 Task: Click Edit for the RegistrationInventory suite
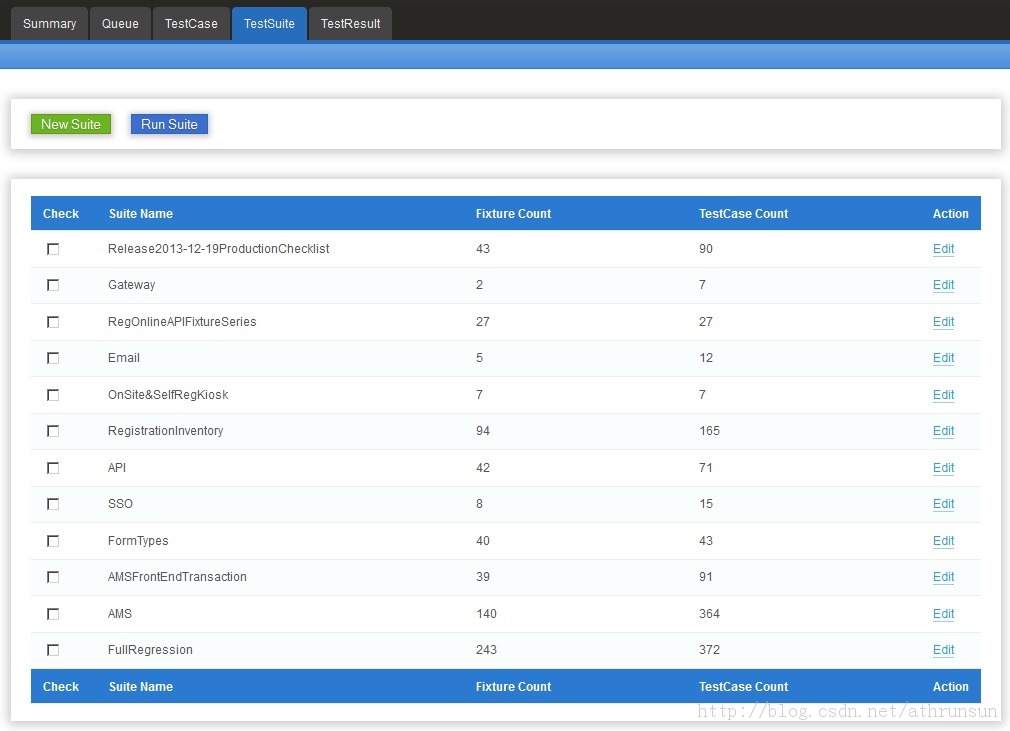point(943,431)
